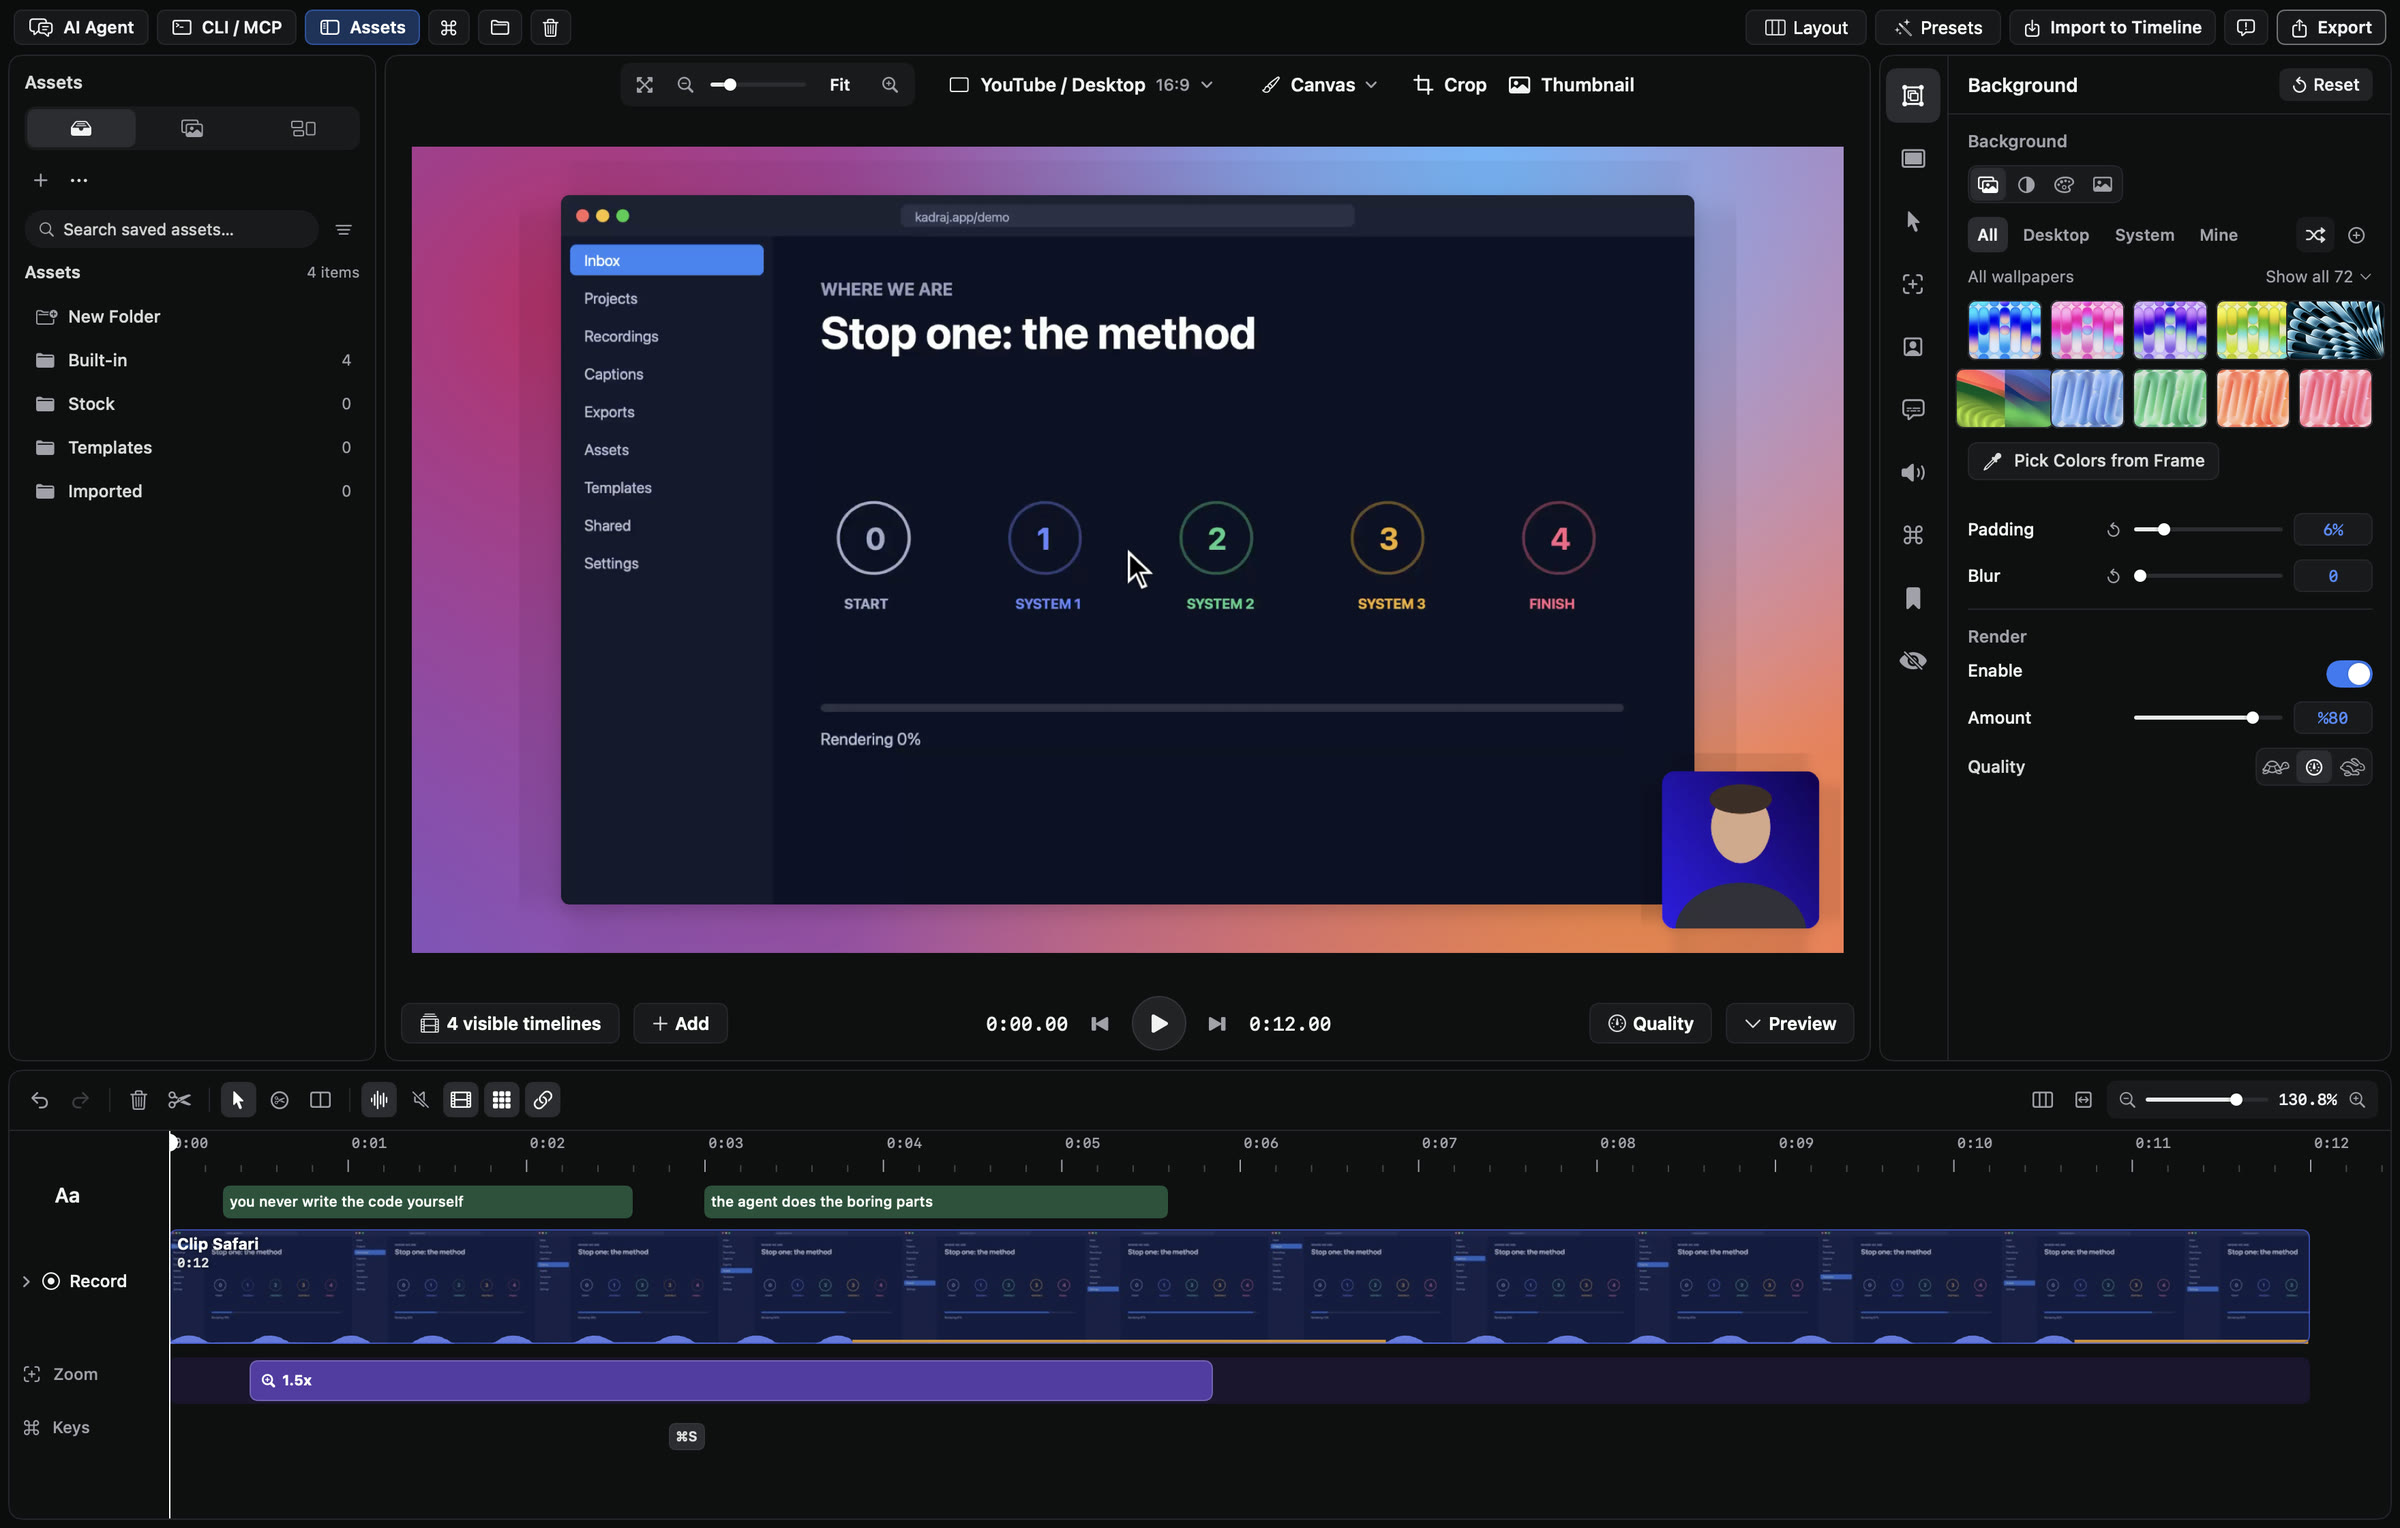Toggle the mute audio icon in timeline toolbar
Screen dimensions: 2400x1528
tap(420, 1100)
